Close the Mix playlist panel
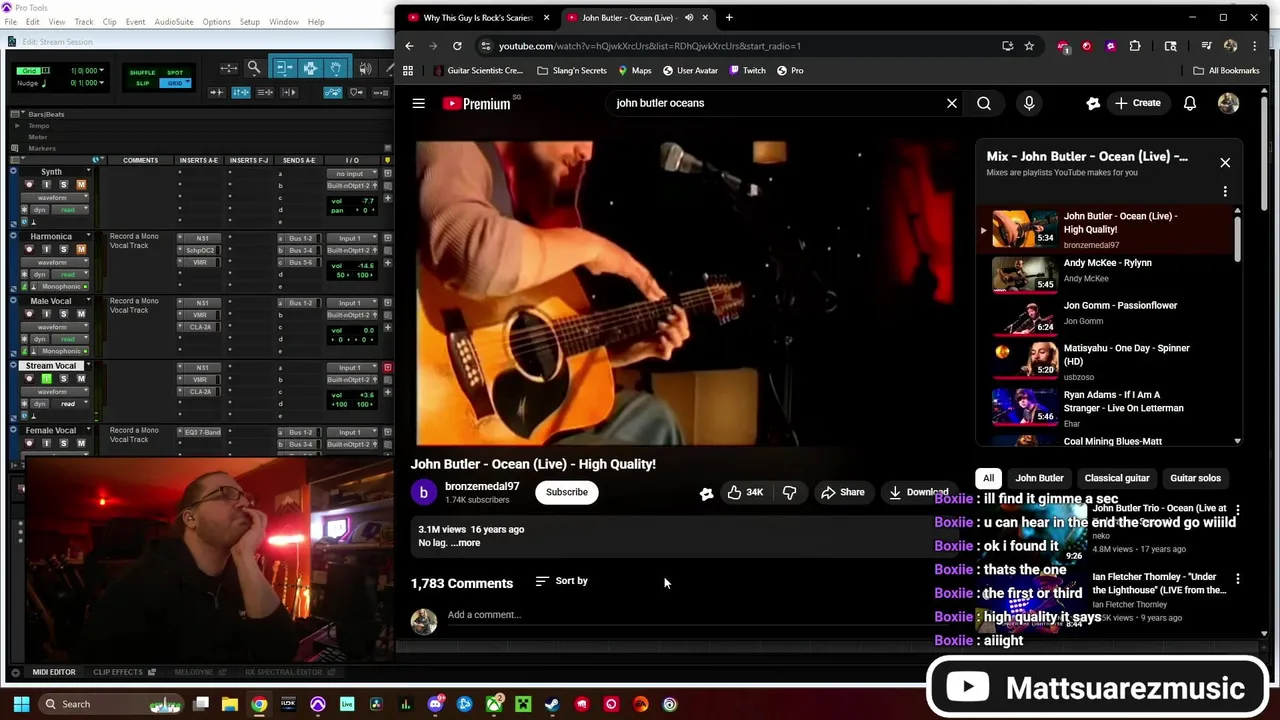1280x720 pixels. [x=1225, y=162]
